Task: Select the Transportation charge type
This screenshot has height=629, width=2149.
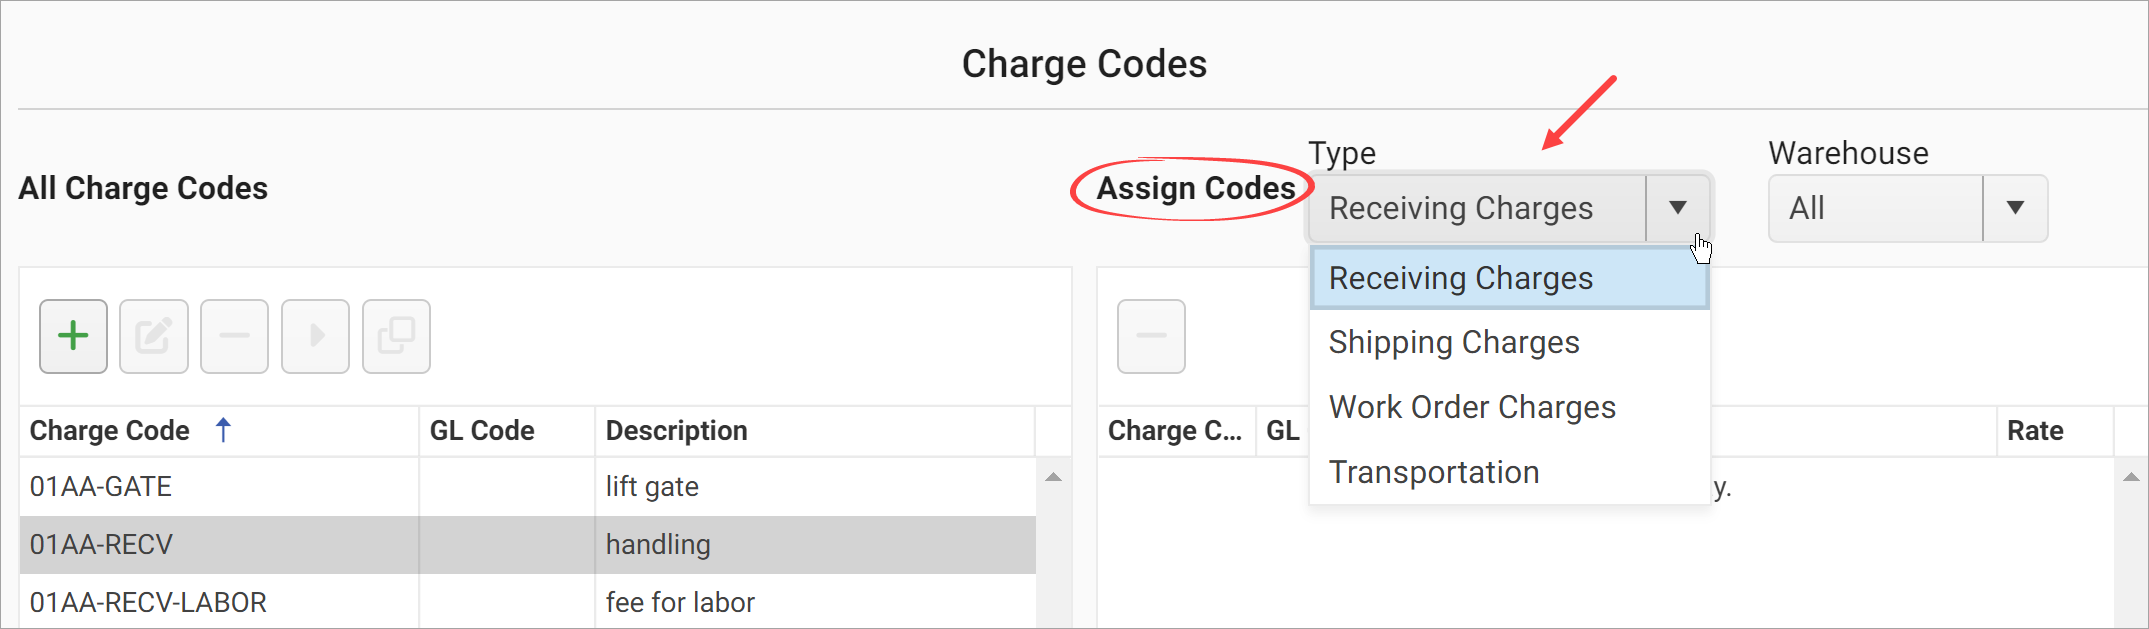Action: tap(1433, 471)
